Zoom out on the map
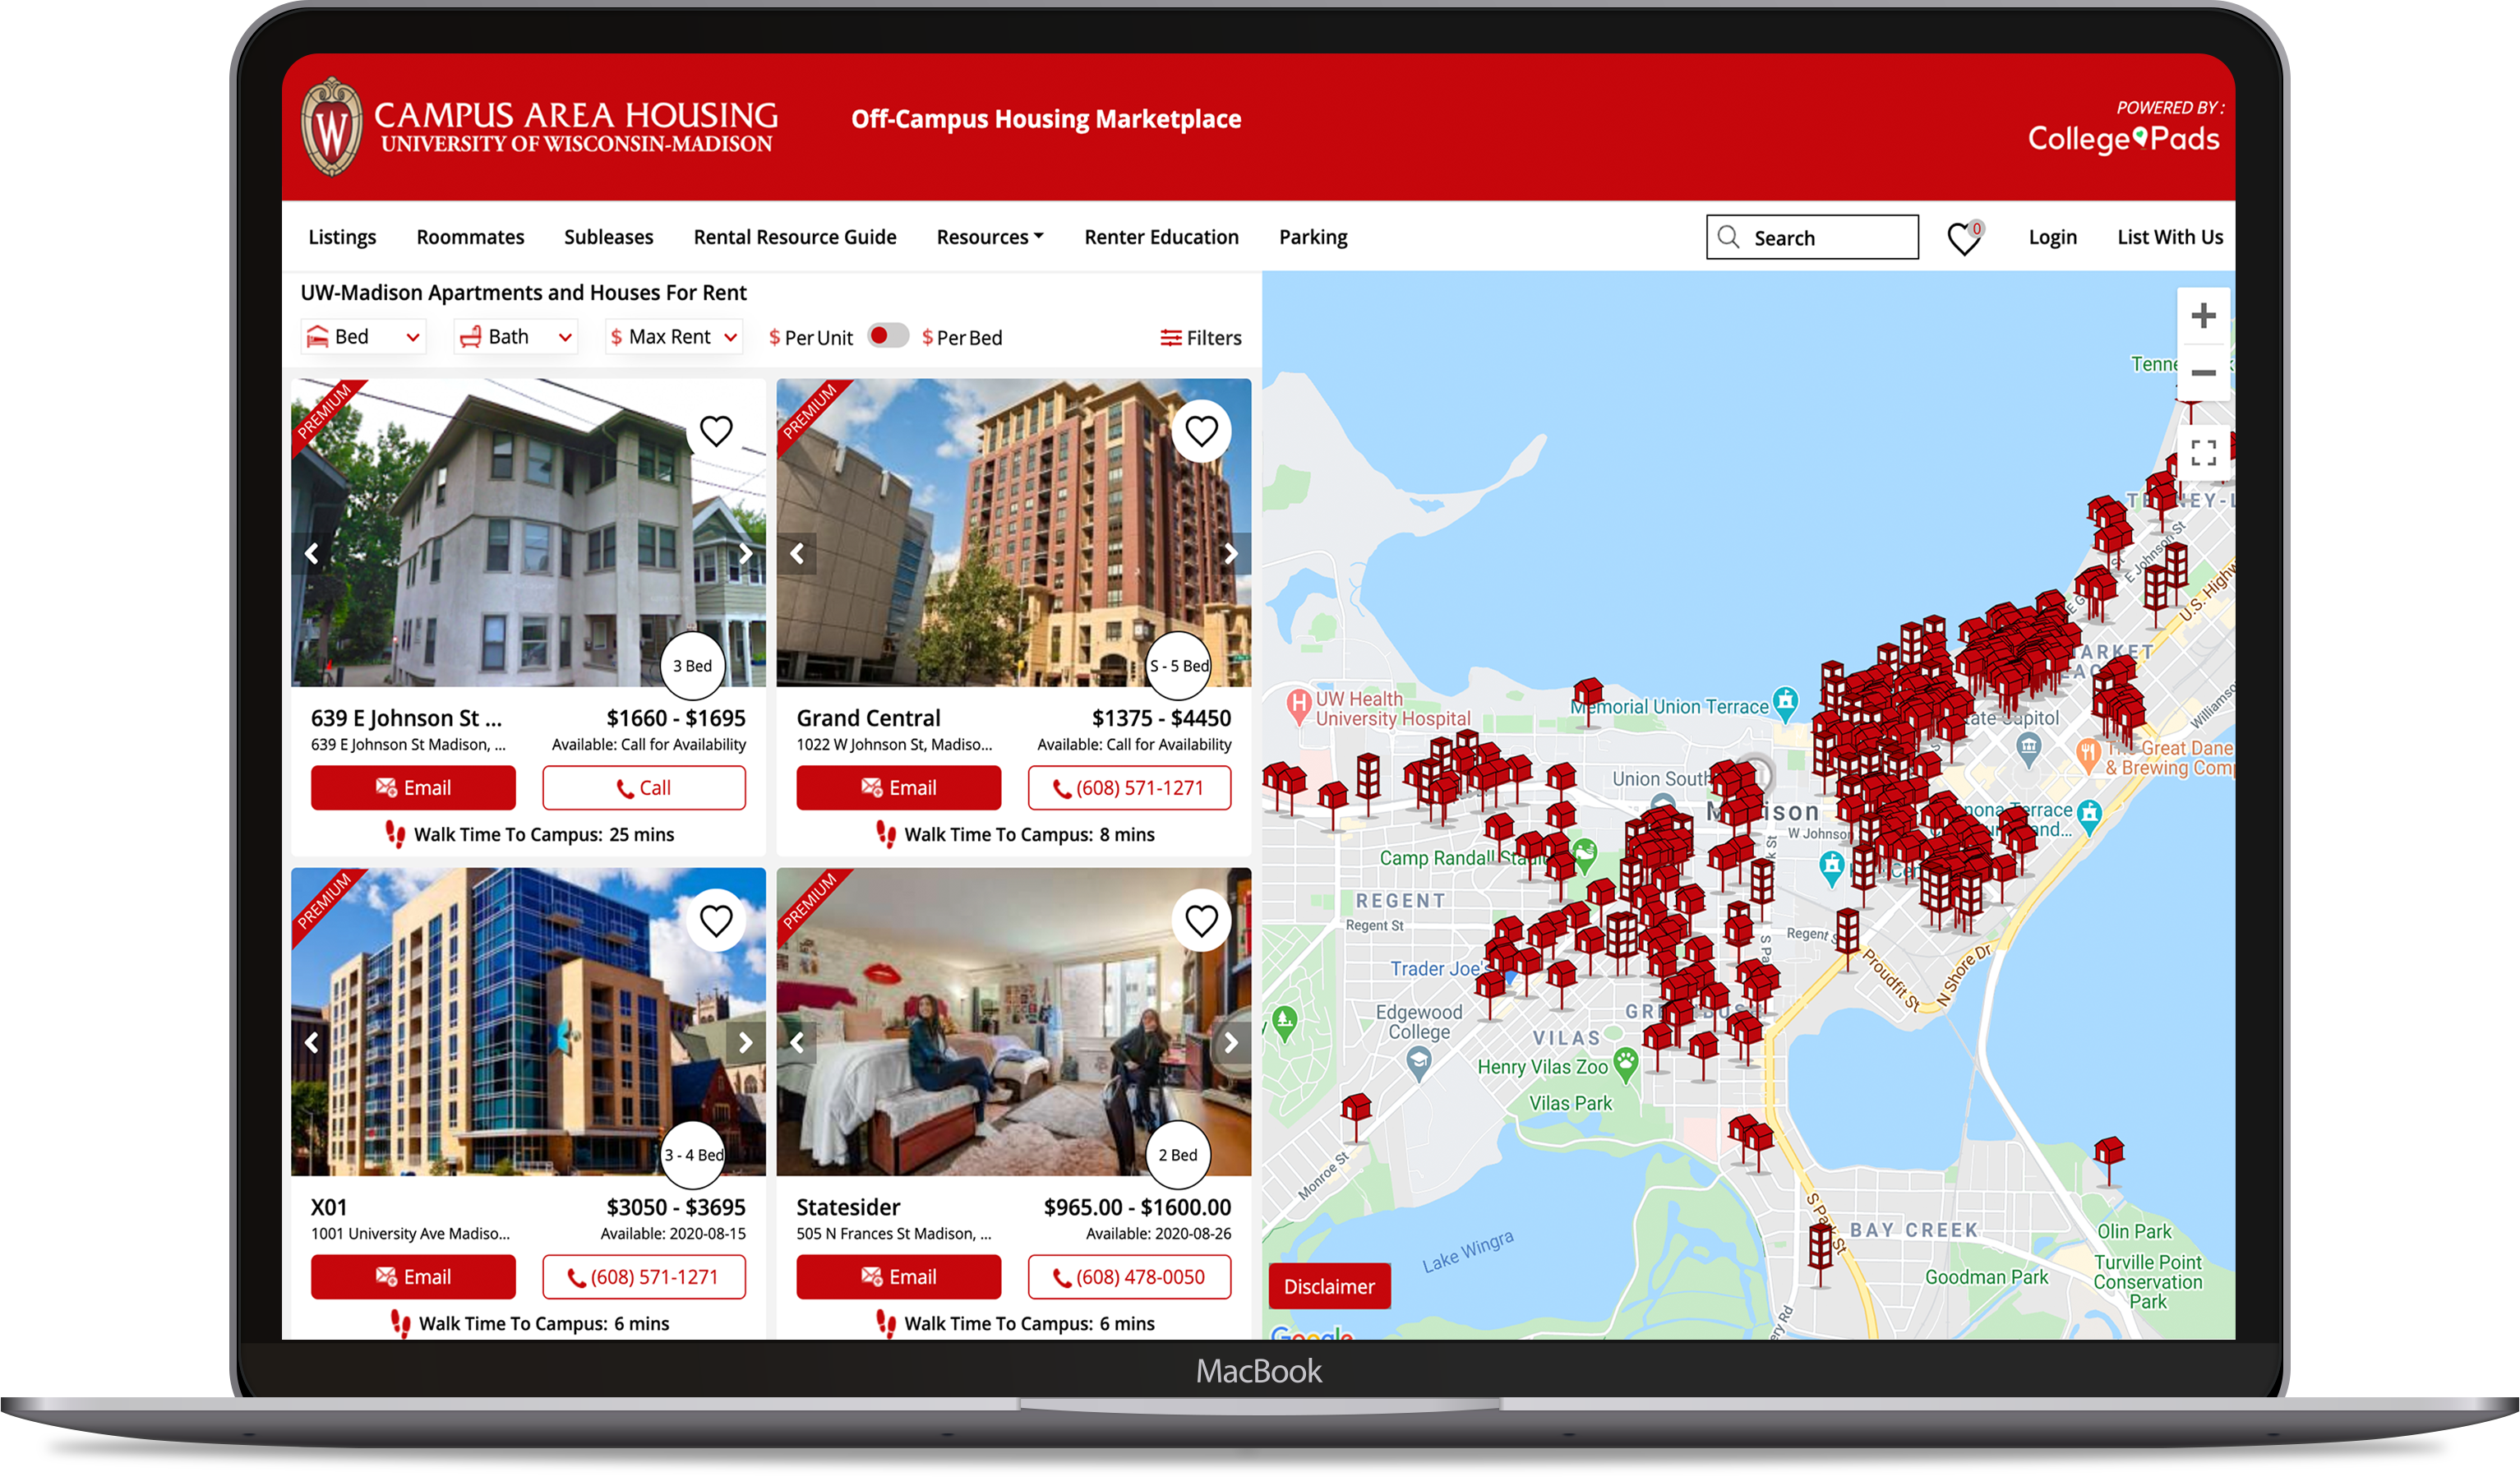 pos(2203,373)
